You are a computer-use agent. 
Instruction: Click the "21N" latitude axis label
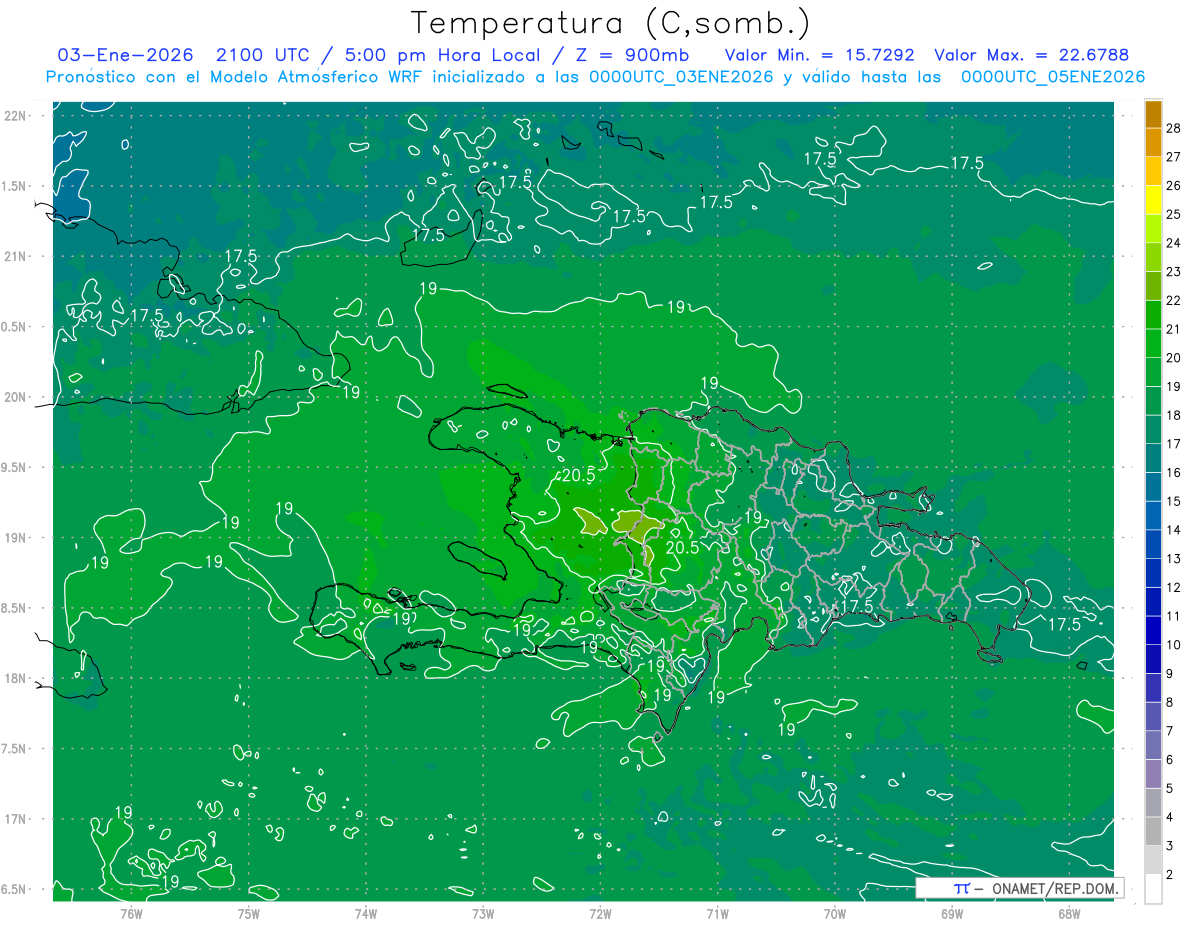[x=15, y=256]
